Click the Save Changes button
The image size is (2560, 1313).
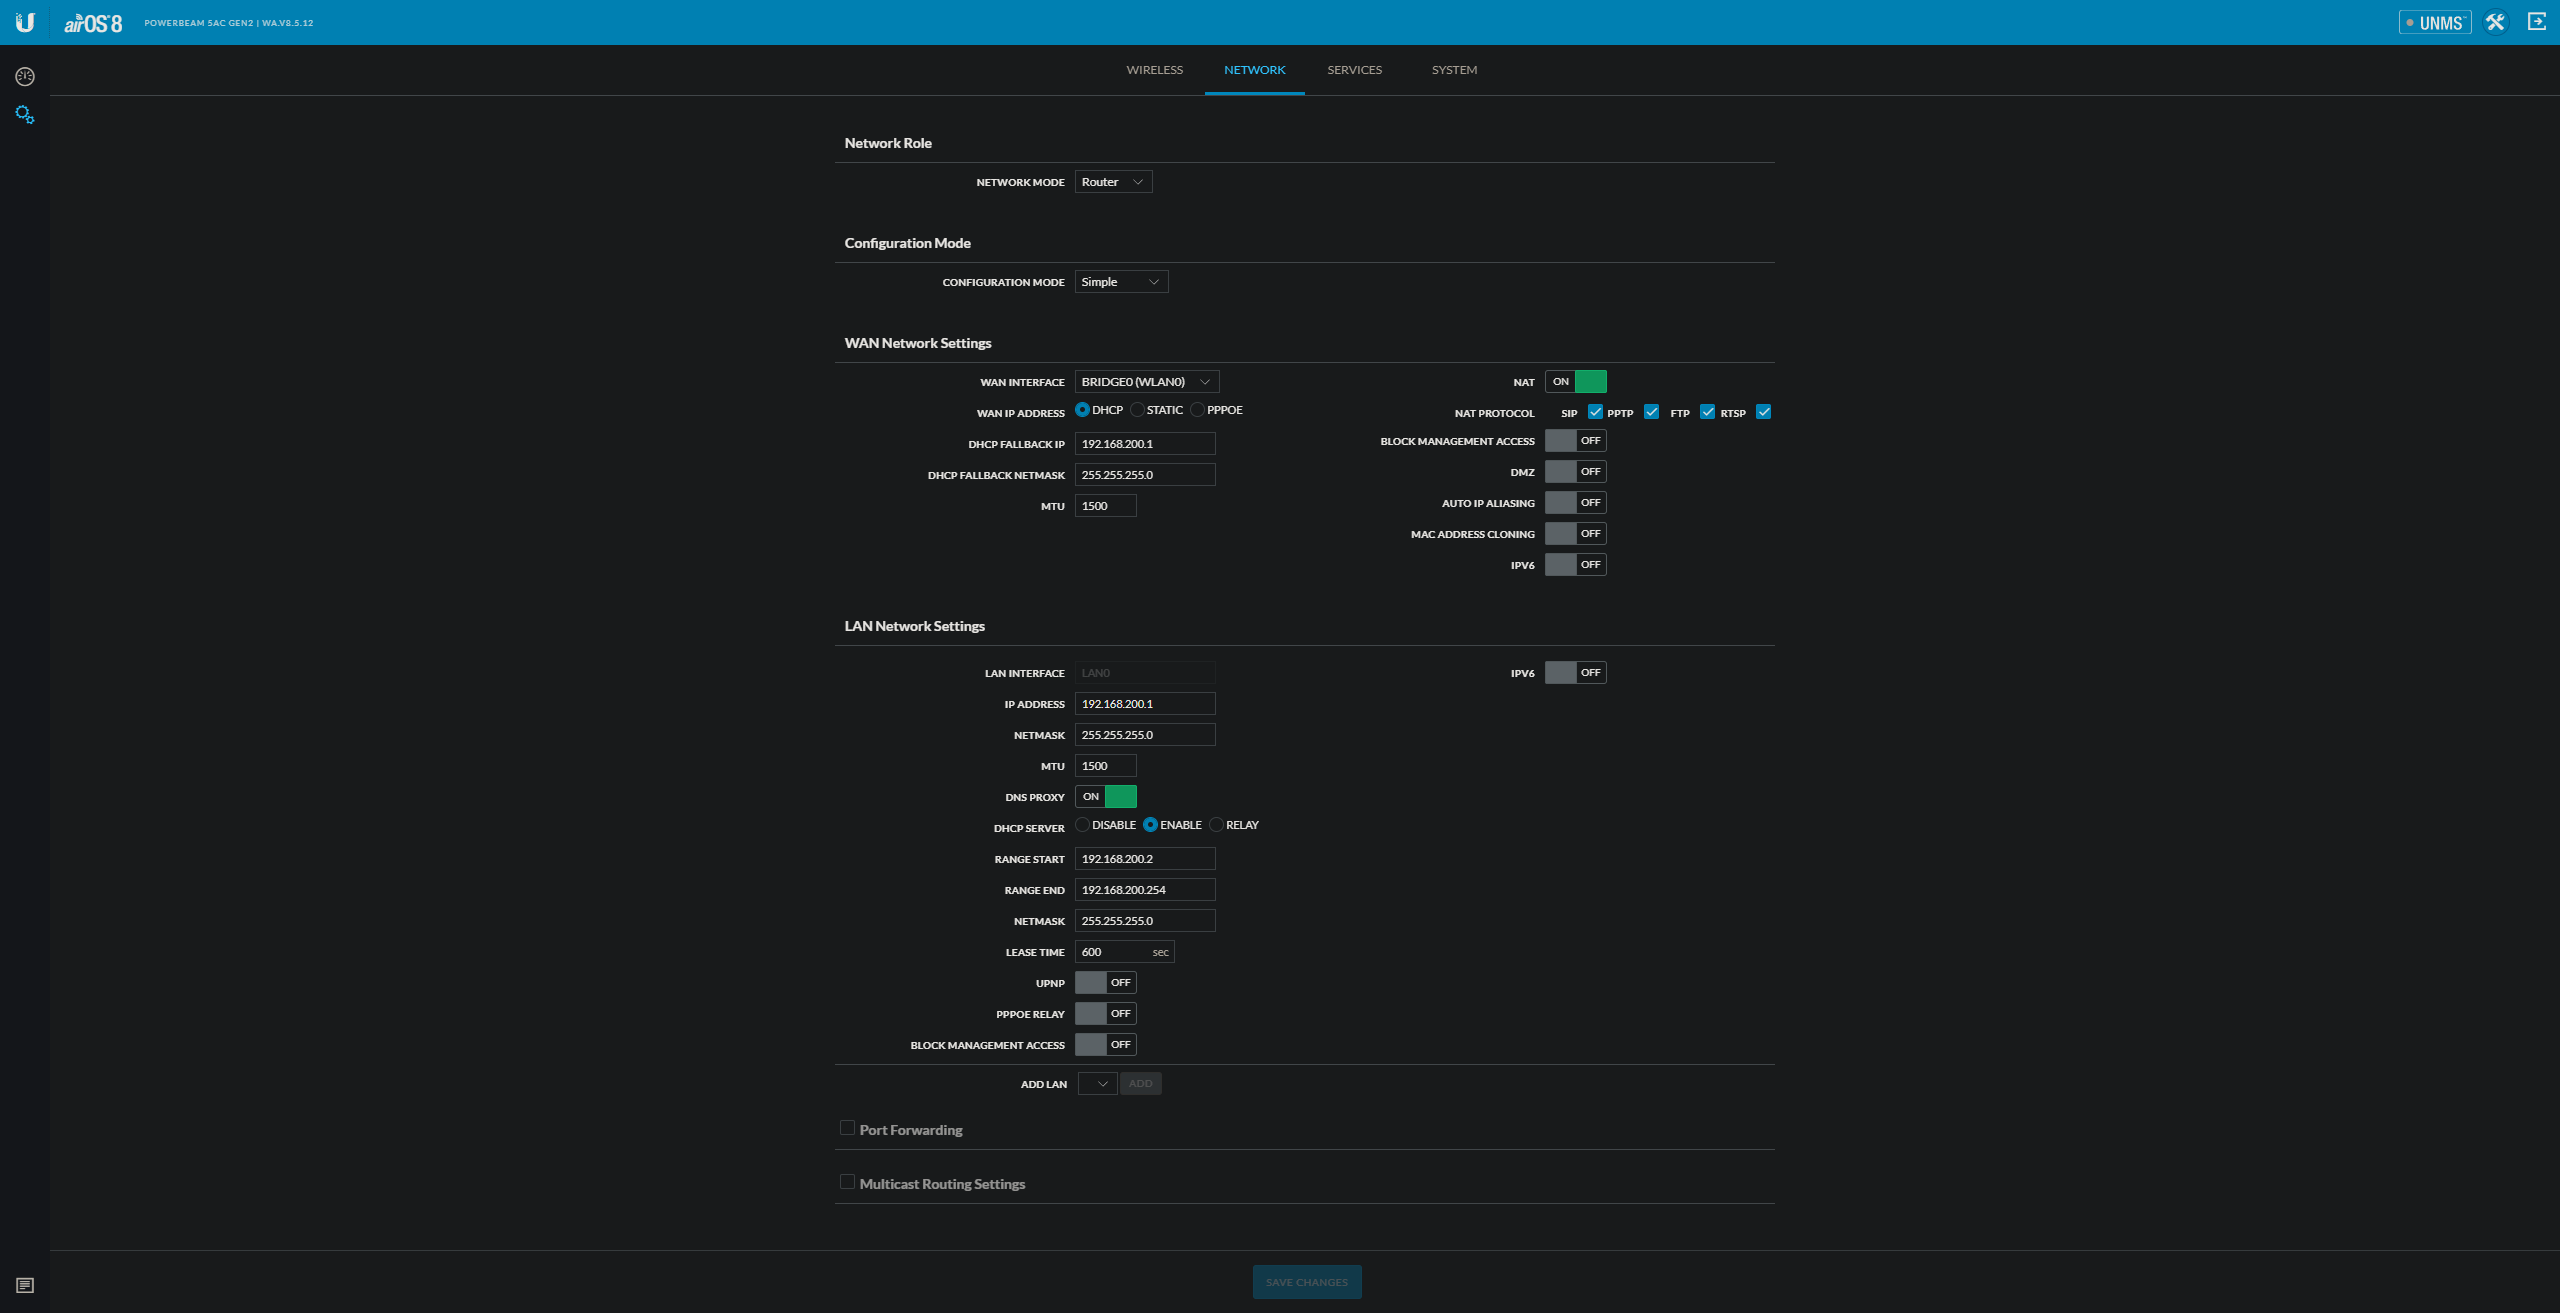(x=1306, y=1282)
